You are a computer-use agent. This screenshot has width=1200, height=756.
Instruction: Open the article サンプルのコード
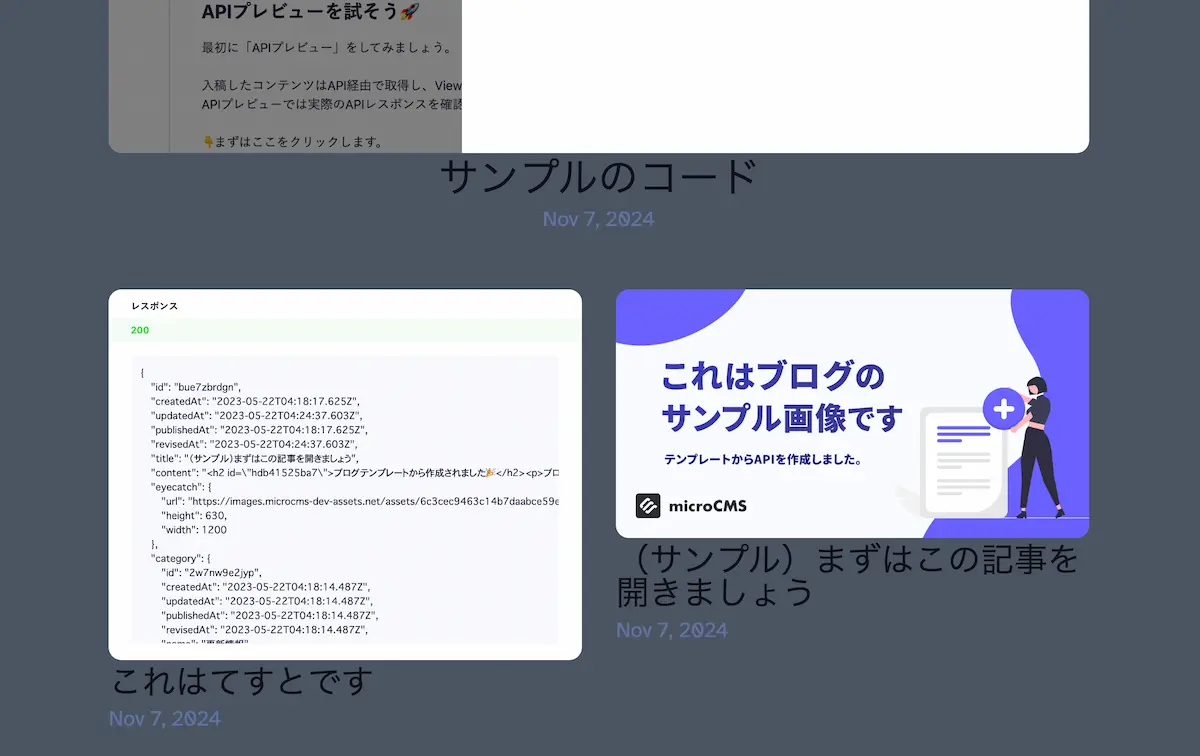point(598,173)
